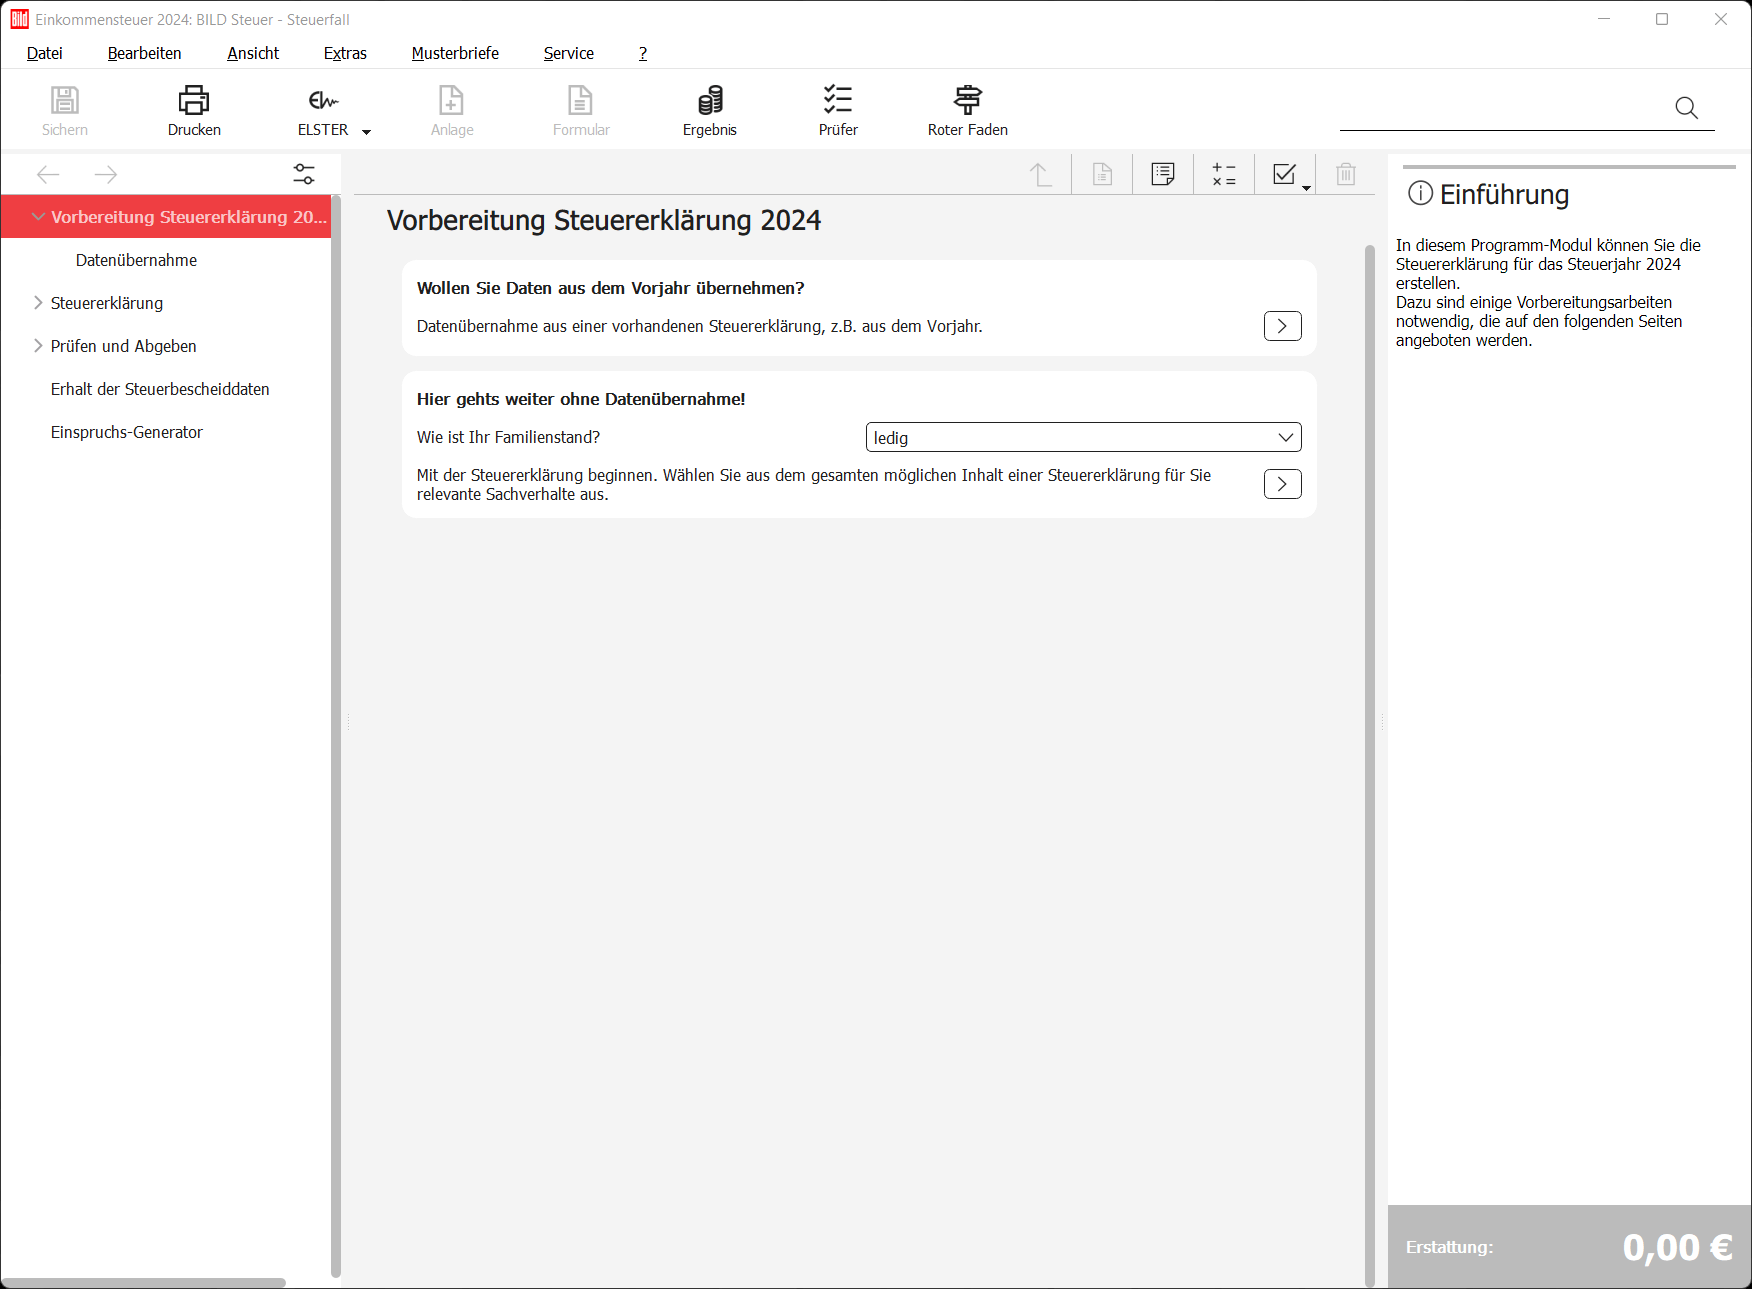
Task: Open navigation filter settings sliders icon
Action: [x=304, y=174]
